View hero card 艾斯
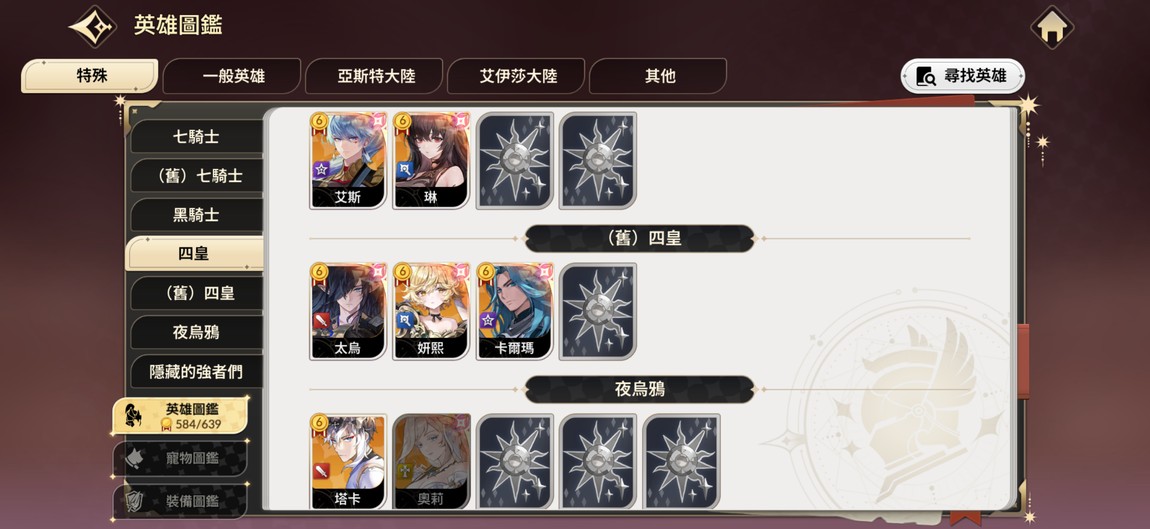1150x529 pixels. pos(348,161)
